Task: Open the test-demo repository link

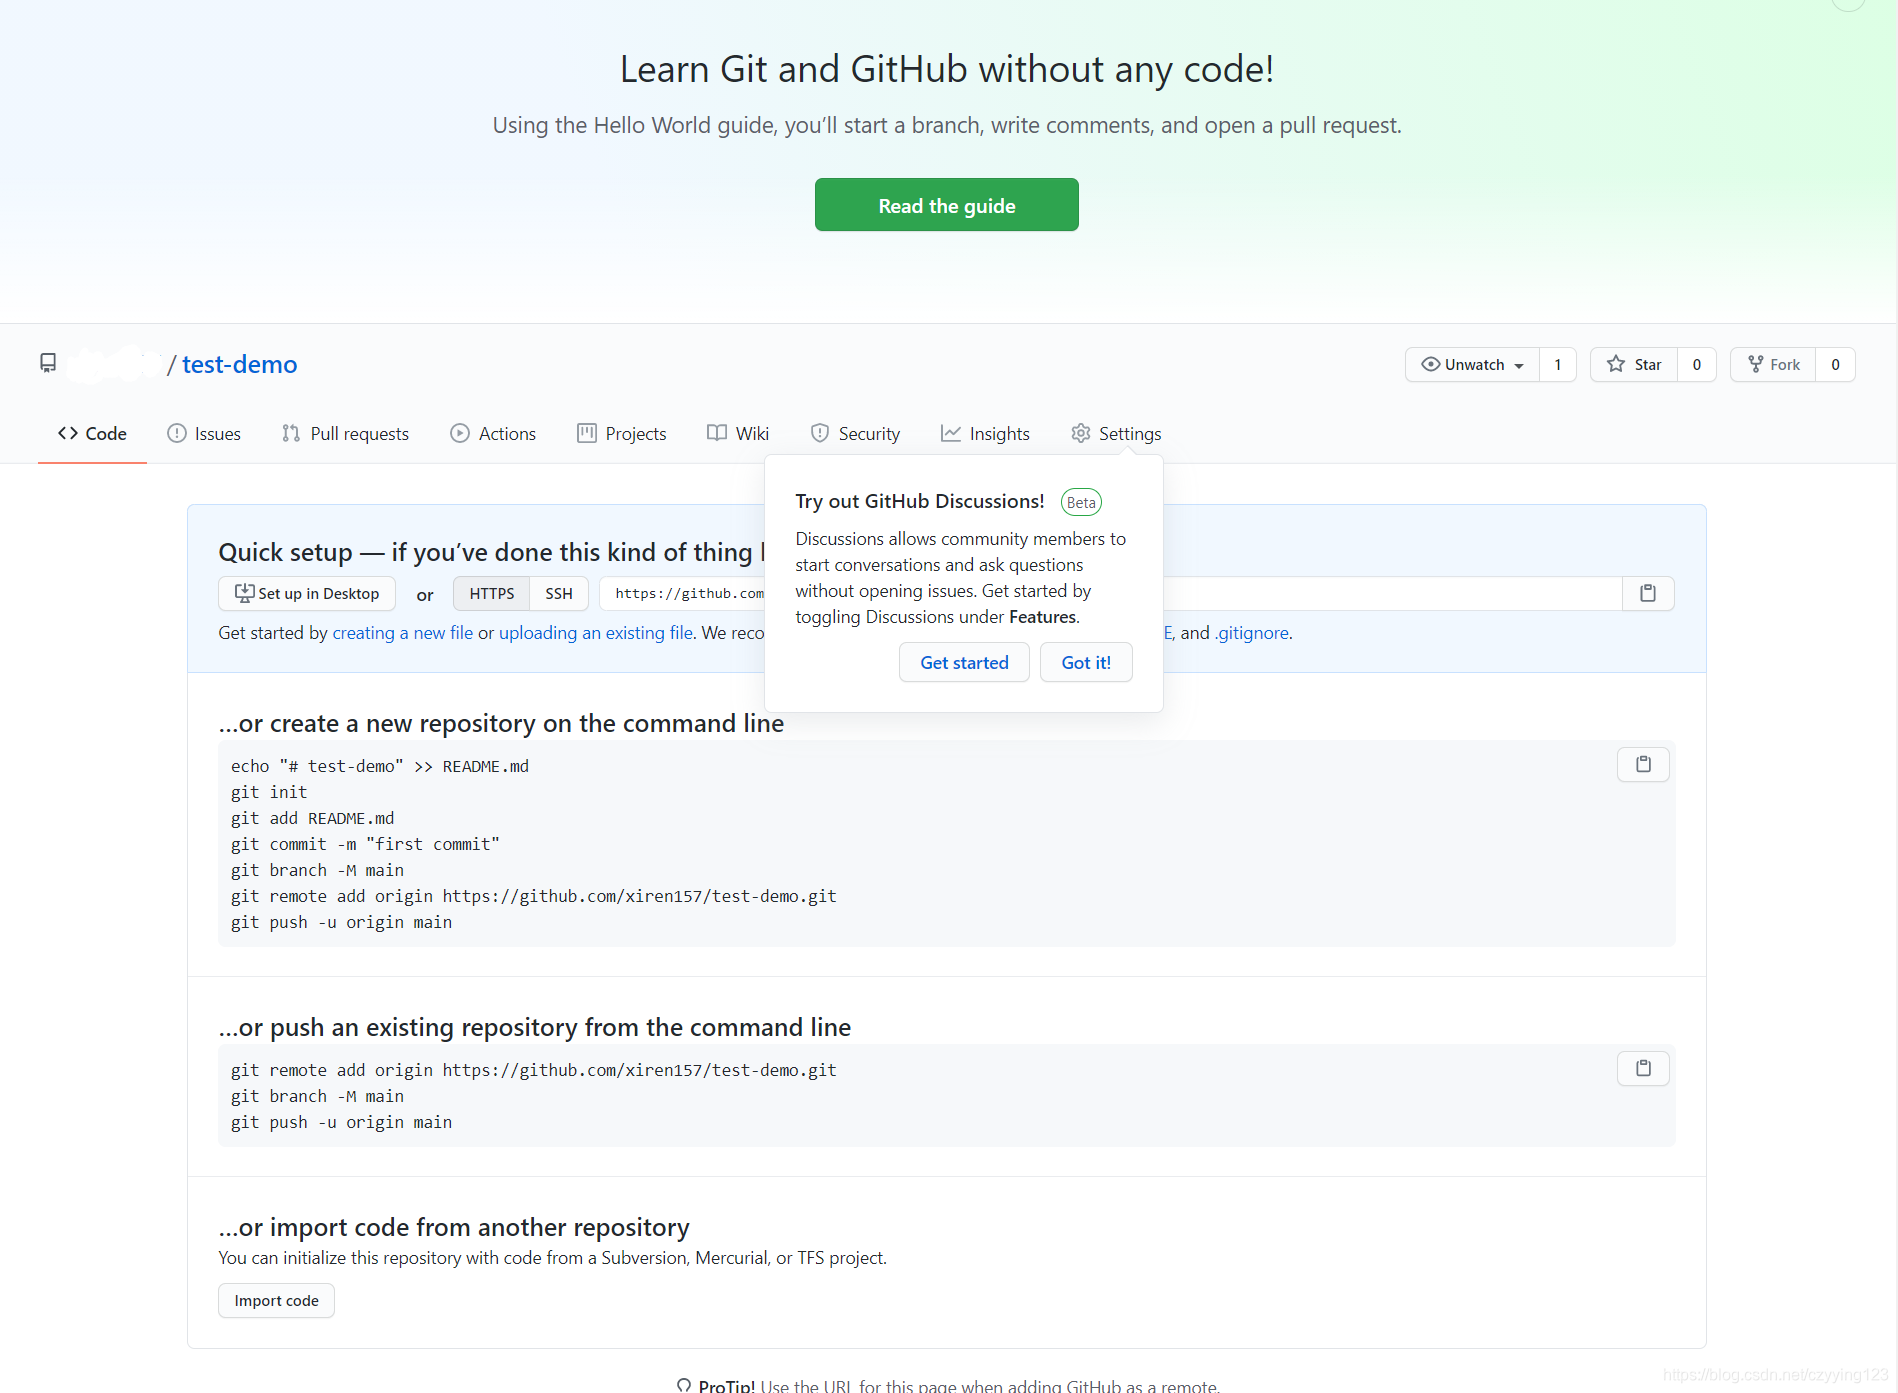Action: point(239,364)
